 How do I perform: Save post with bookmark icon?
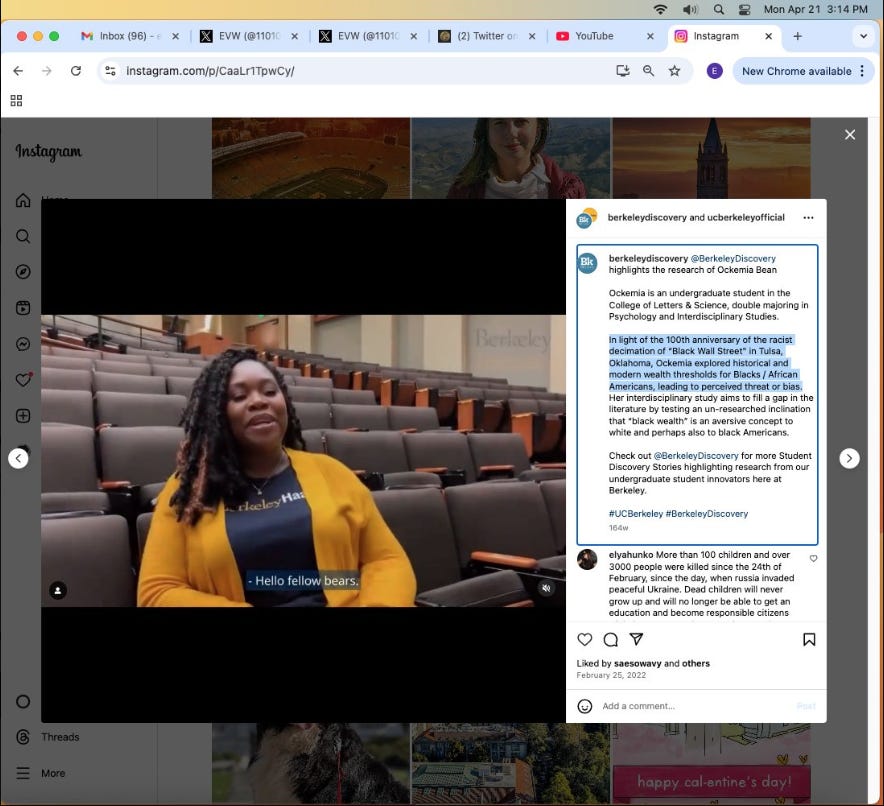(809, 639)
